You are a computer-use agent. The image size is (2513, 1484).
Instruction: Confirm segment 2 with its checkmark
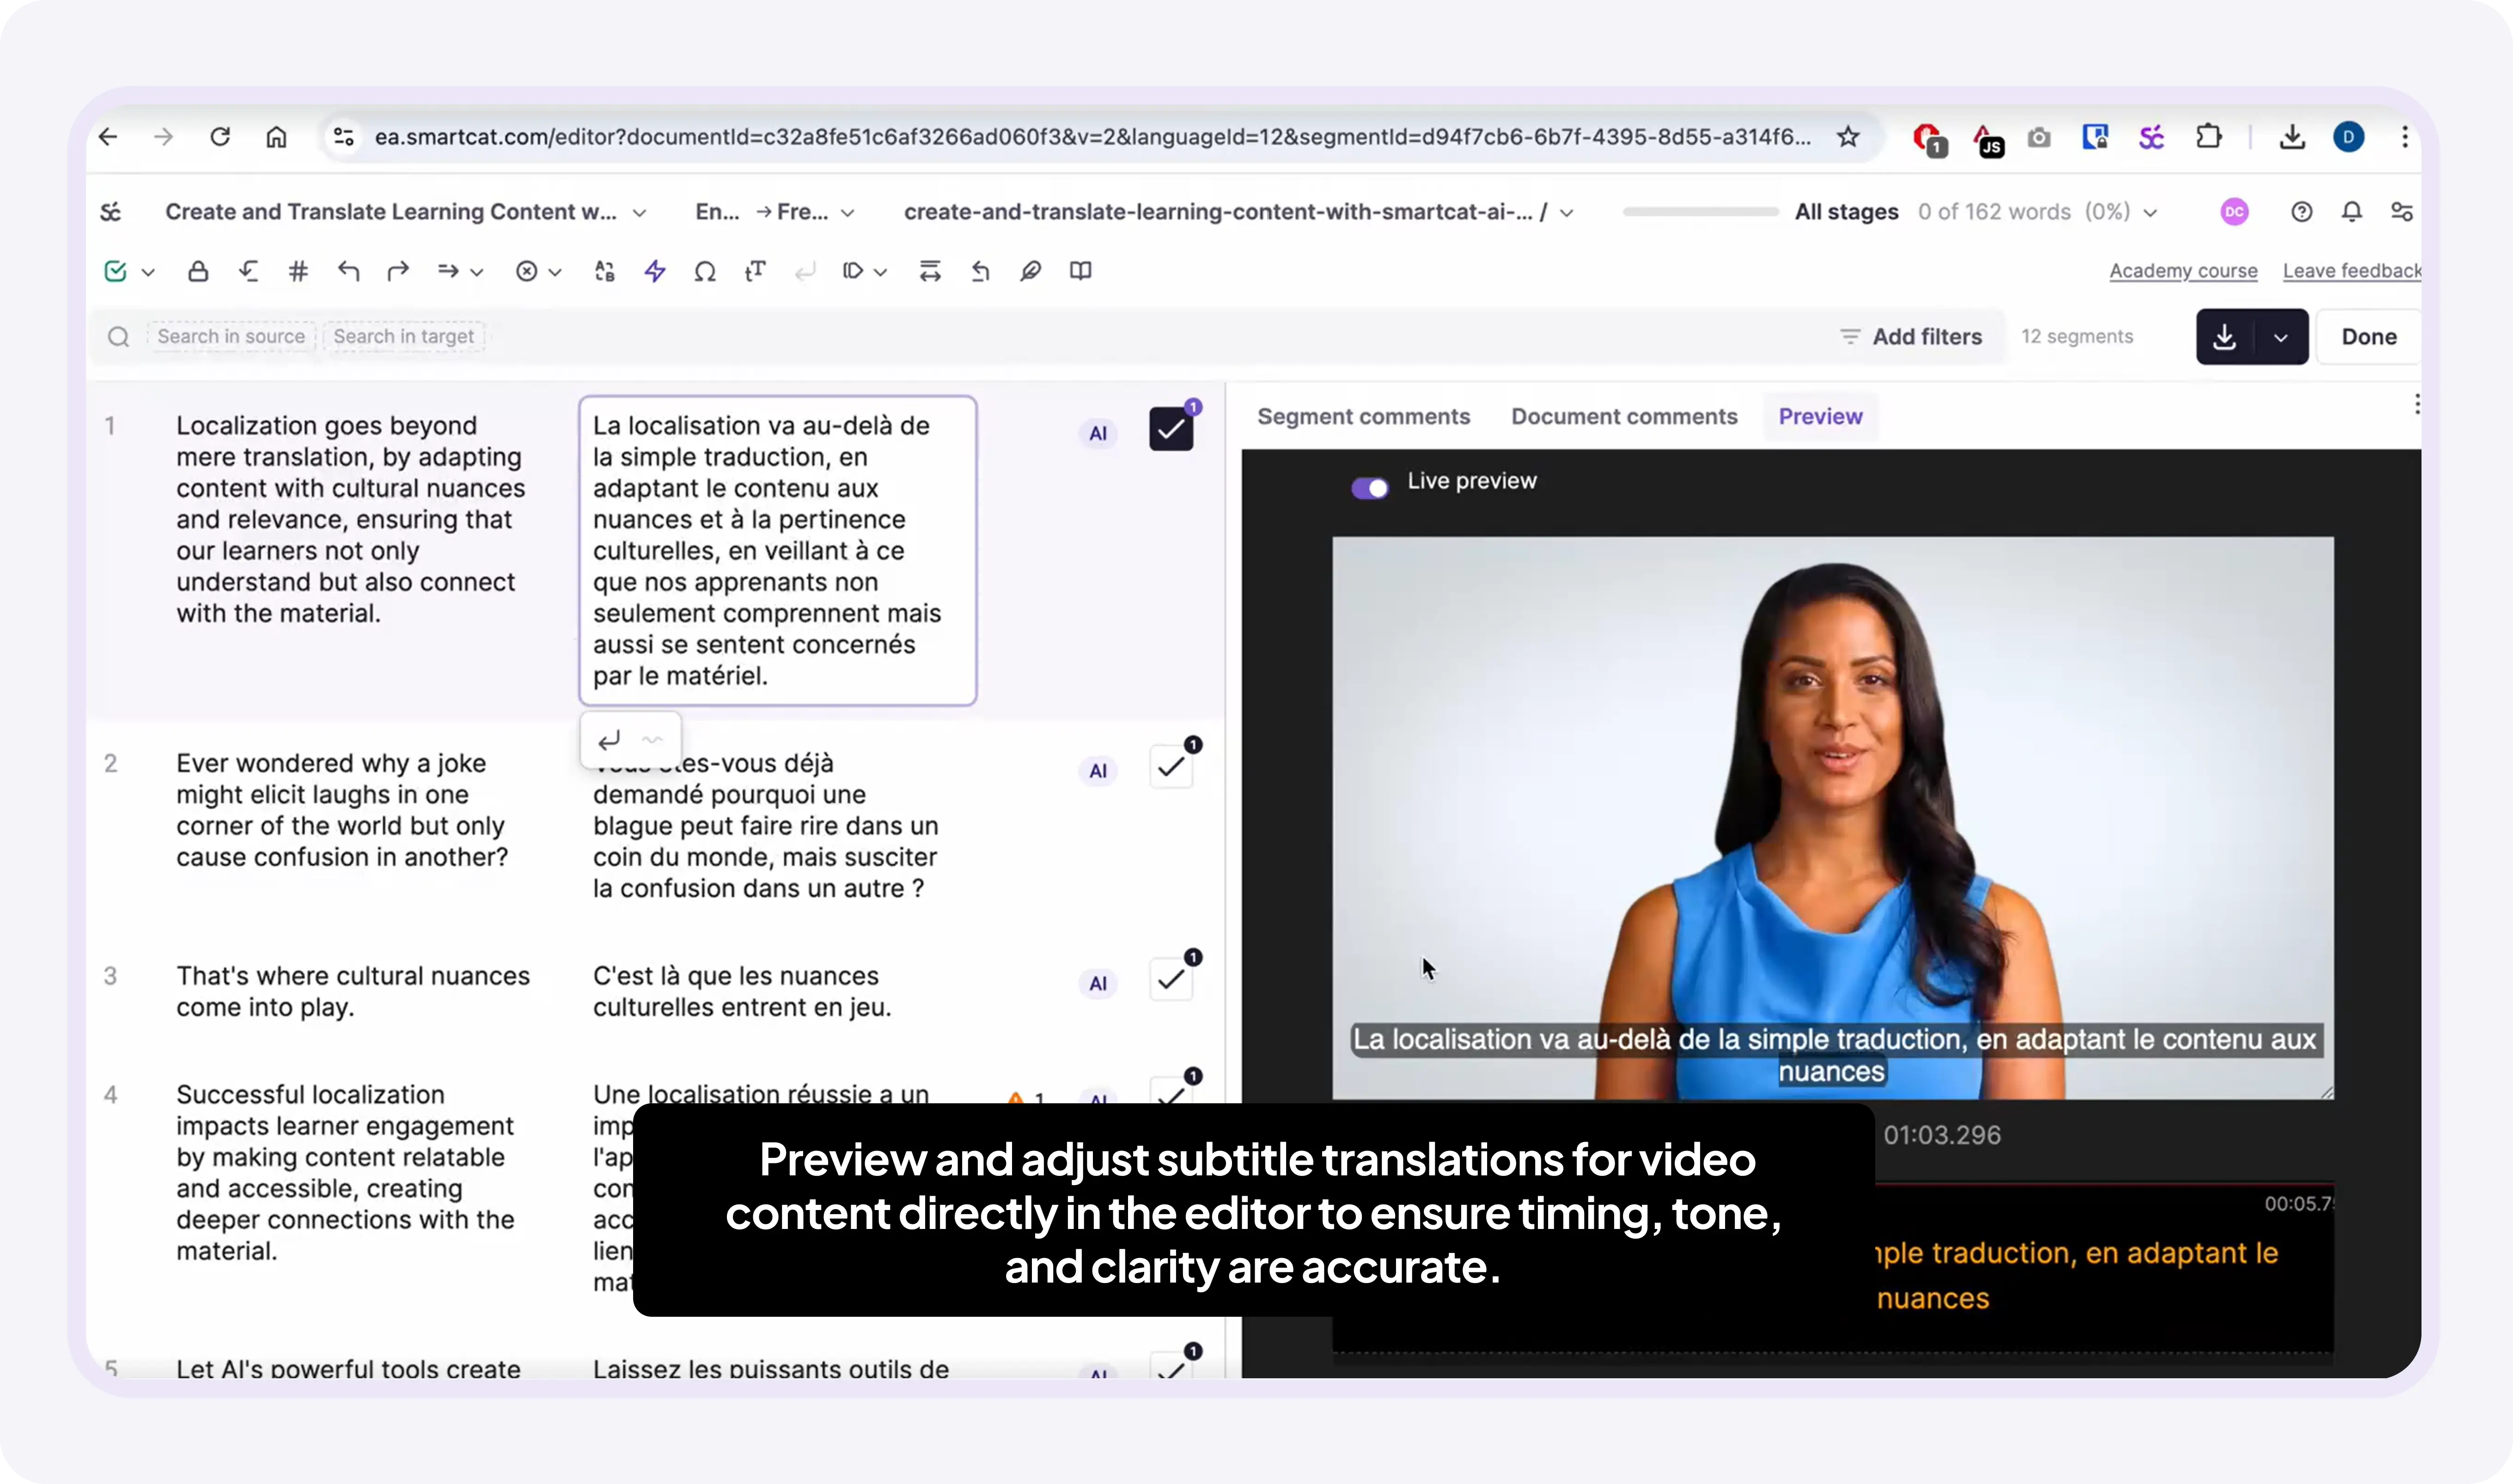pyautogui.click(x=1171, y=768)
